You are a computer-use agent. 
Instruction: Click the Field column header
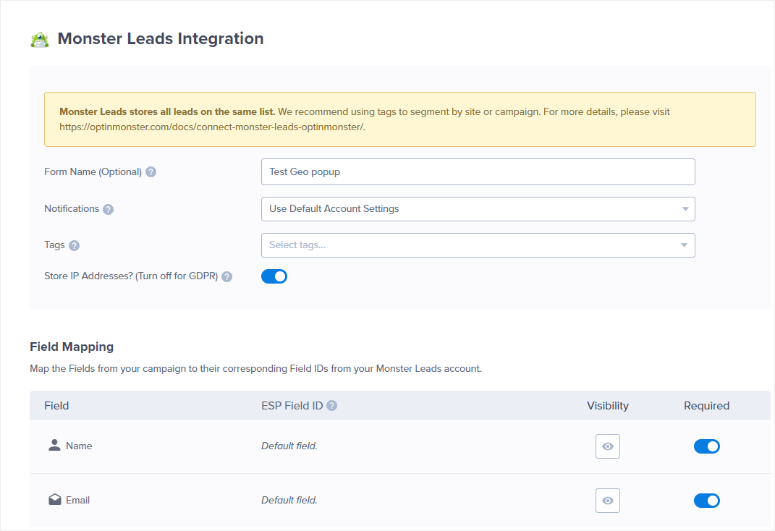point(56,406)
